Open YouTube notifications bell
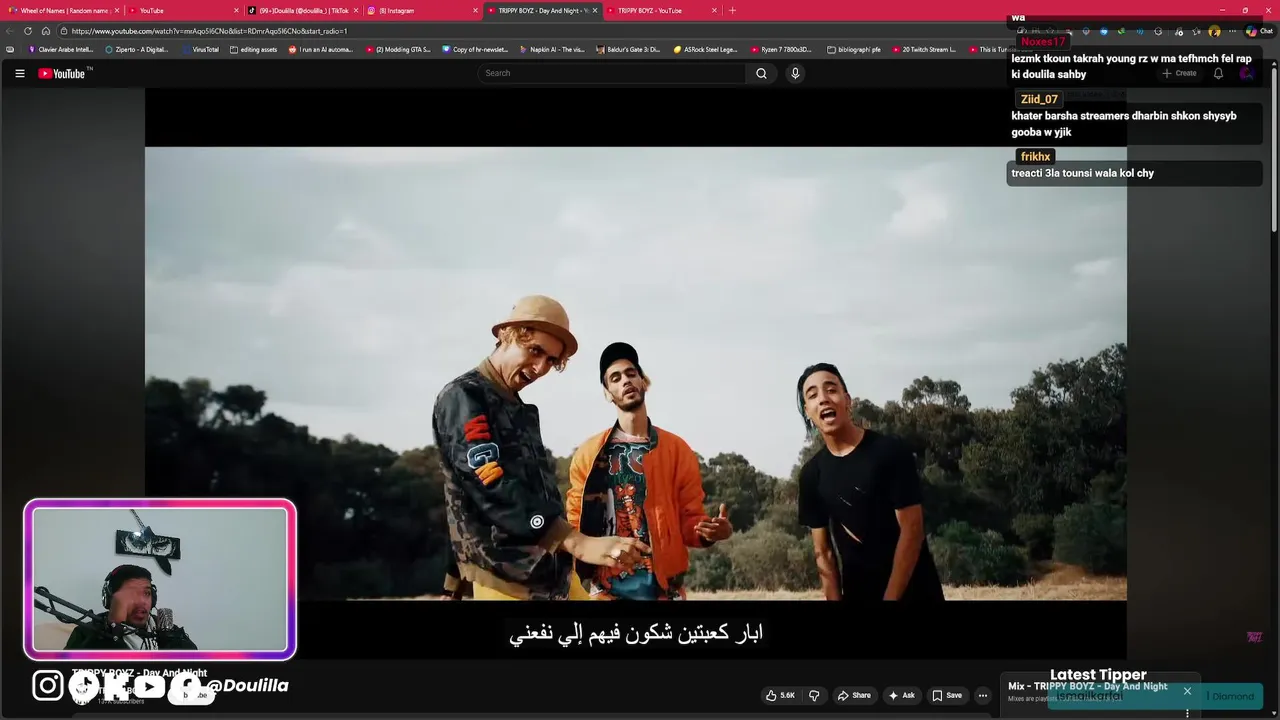1280x720 pixels. [1218, 73]
